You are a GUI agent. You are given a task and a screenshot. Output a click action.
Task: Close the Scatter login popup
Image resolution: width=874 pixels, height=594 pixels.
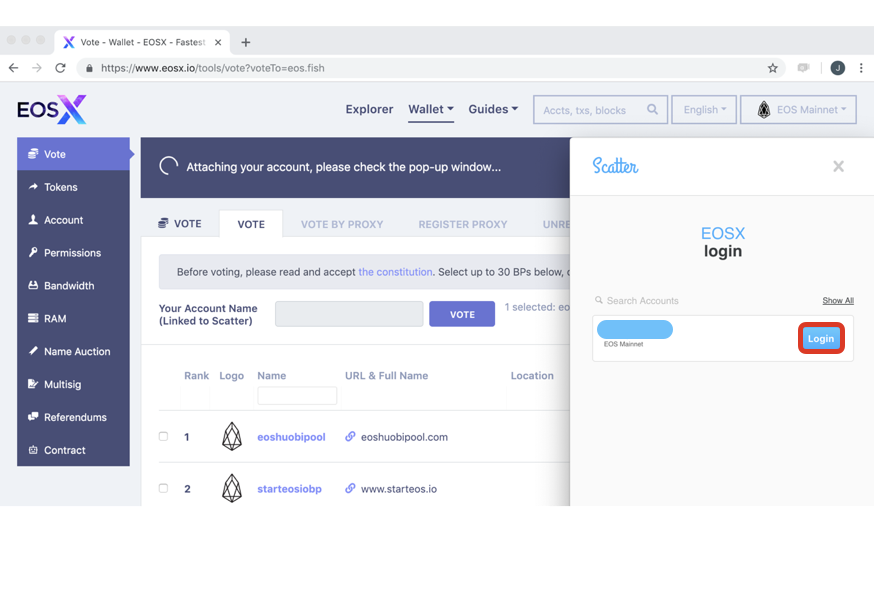pos(838,166)
